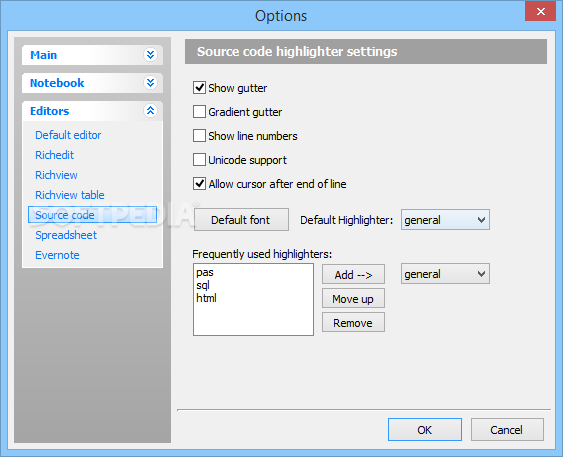Open Spreadsheet editor settings
Image resolution: width=563 pixels, height=457 pixels.
click(66, 235)
